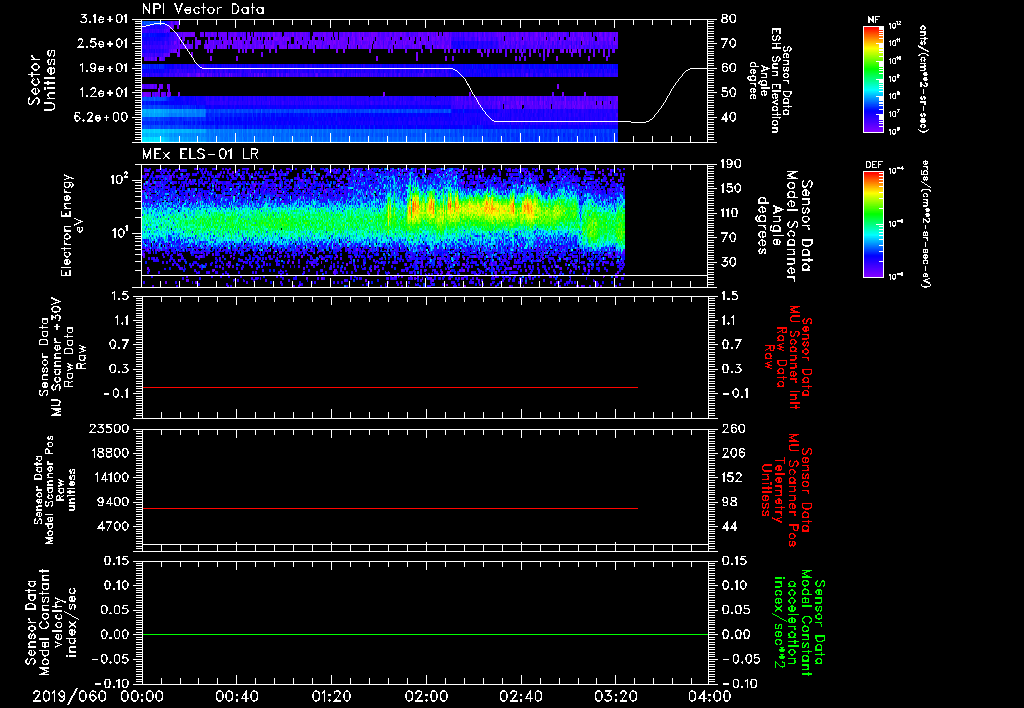Select the red "MU Scanner Int Raw Data" label
1024x708 pixels.
[787, 357]
